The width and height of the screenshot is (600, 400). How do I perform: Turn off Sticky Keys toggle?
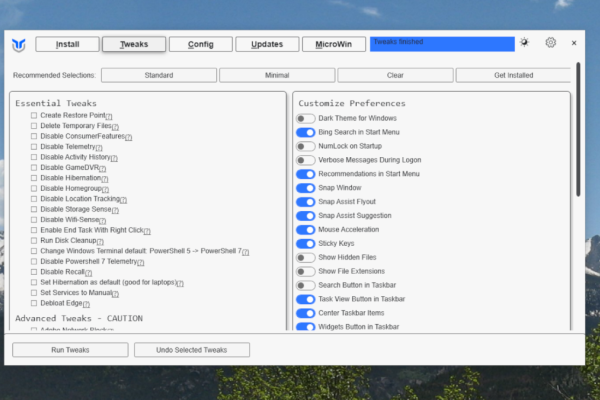[305, 243]
